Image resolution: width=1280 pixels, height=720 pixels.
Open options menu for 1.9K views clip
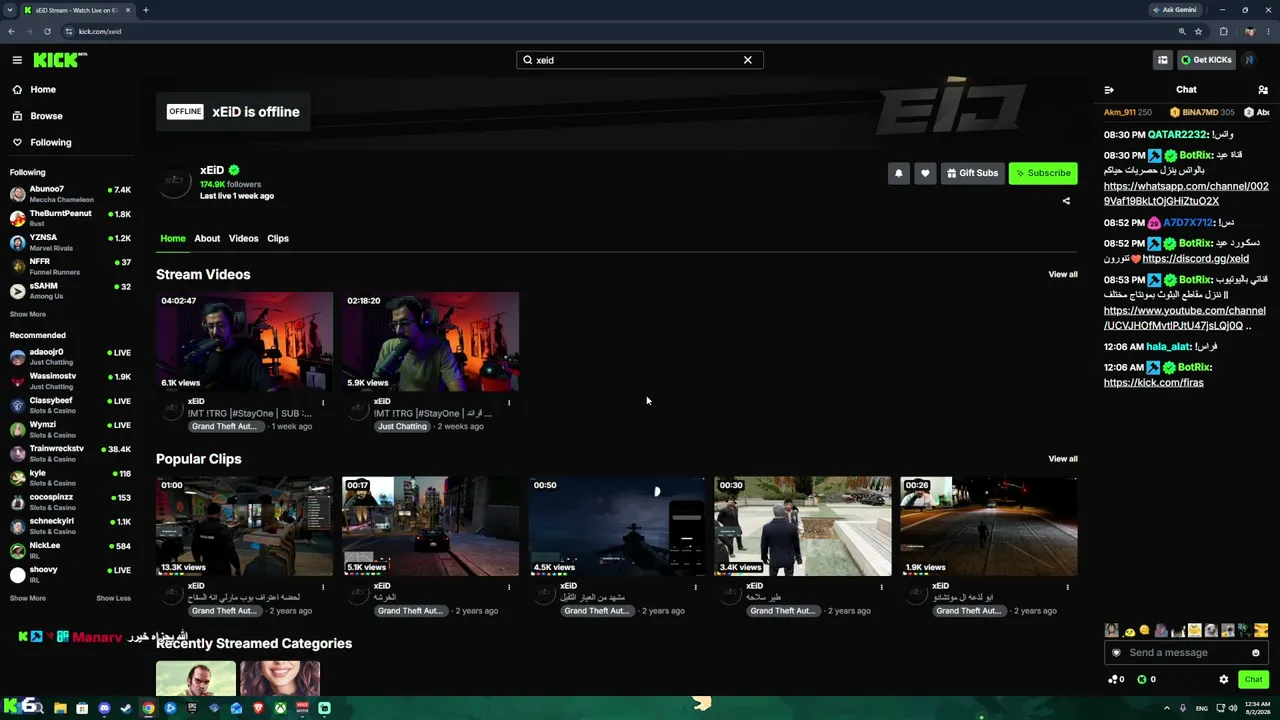click(1067, 587)
